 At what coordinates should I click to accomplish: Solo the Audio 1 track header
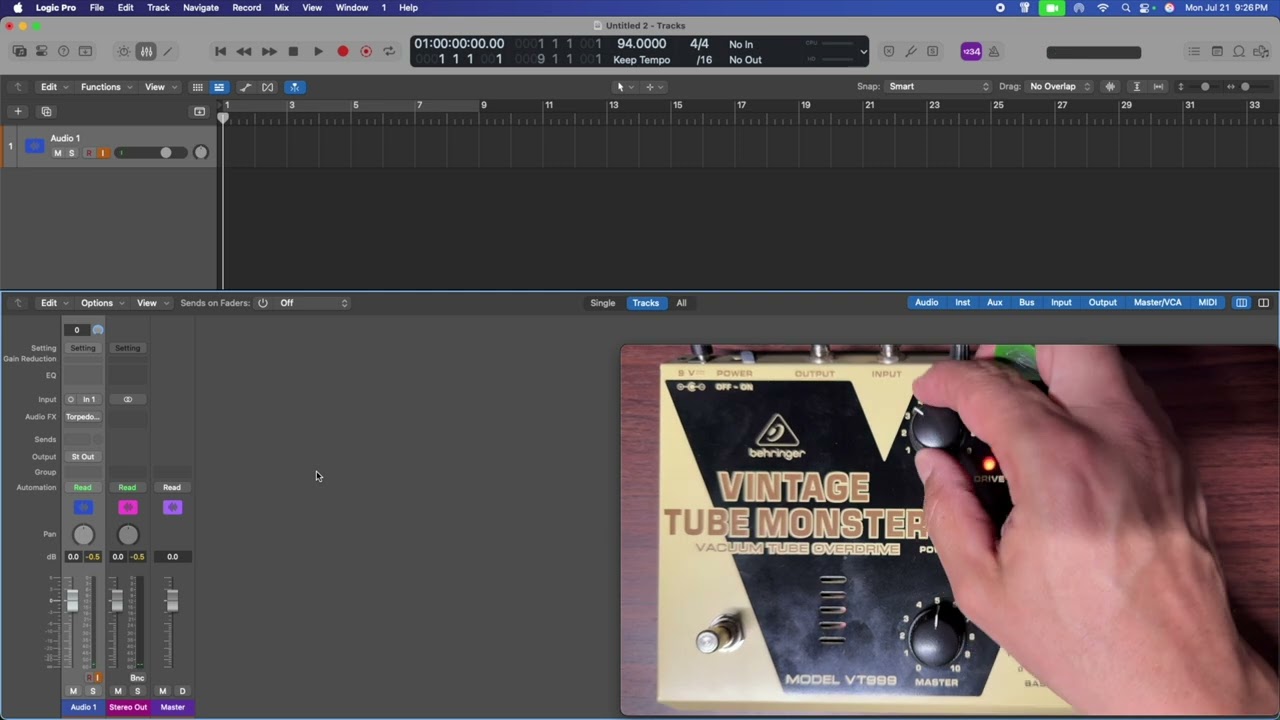coord(71,153)
